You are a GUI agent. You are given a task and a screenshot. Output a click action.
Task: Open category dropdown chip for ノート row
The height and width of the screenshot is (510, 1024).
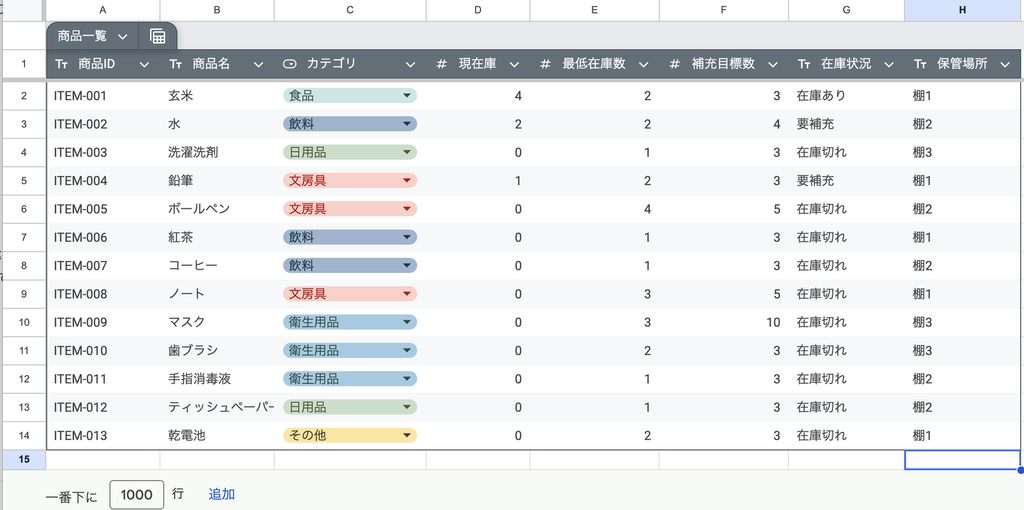pos(350,294)
